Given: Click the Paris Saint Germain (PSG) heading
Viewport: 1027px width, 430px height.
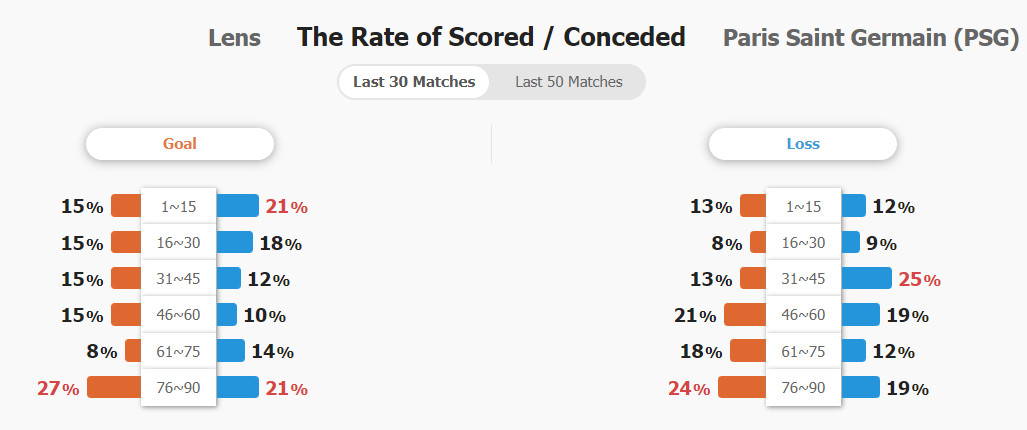Looking at the screenshot, I should coord(870,38).
